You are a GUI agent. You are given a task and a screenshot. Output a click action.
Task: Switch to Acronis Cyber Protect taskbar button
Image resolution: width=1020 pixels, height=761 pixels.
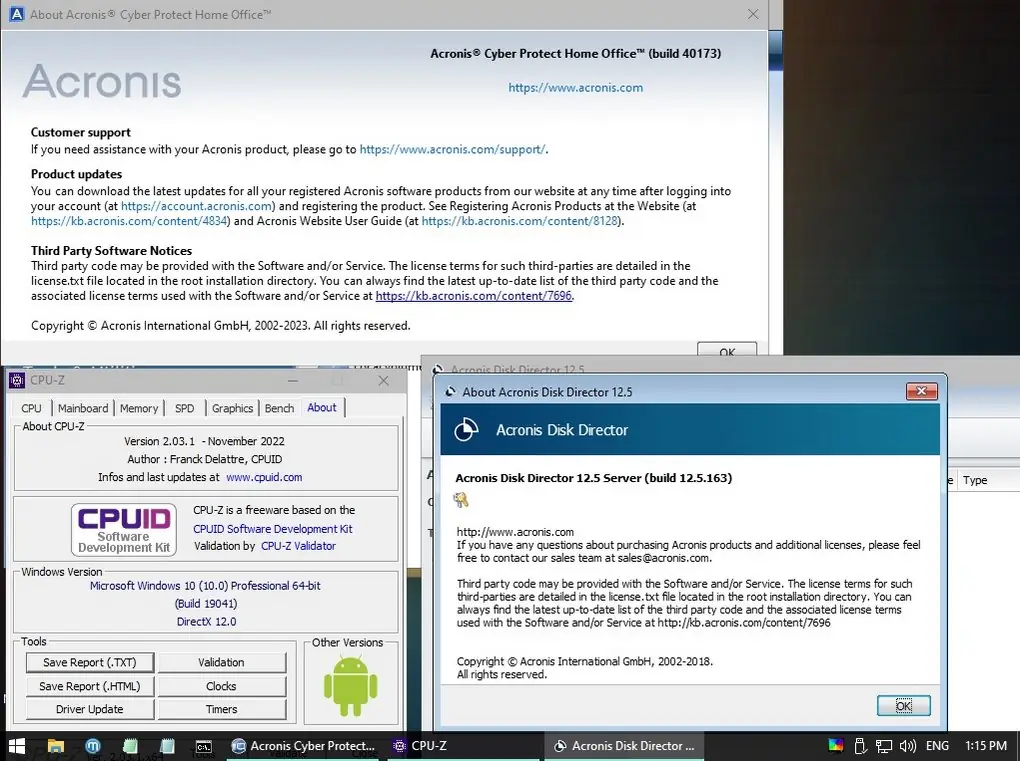point(304,746)
